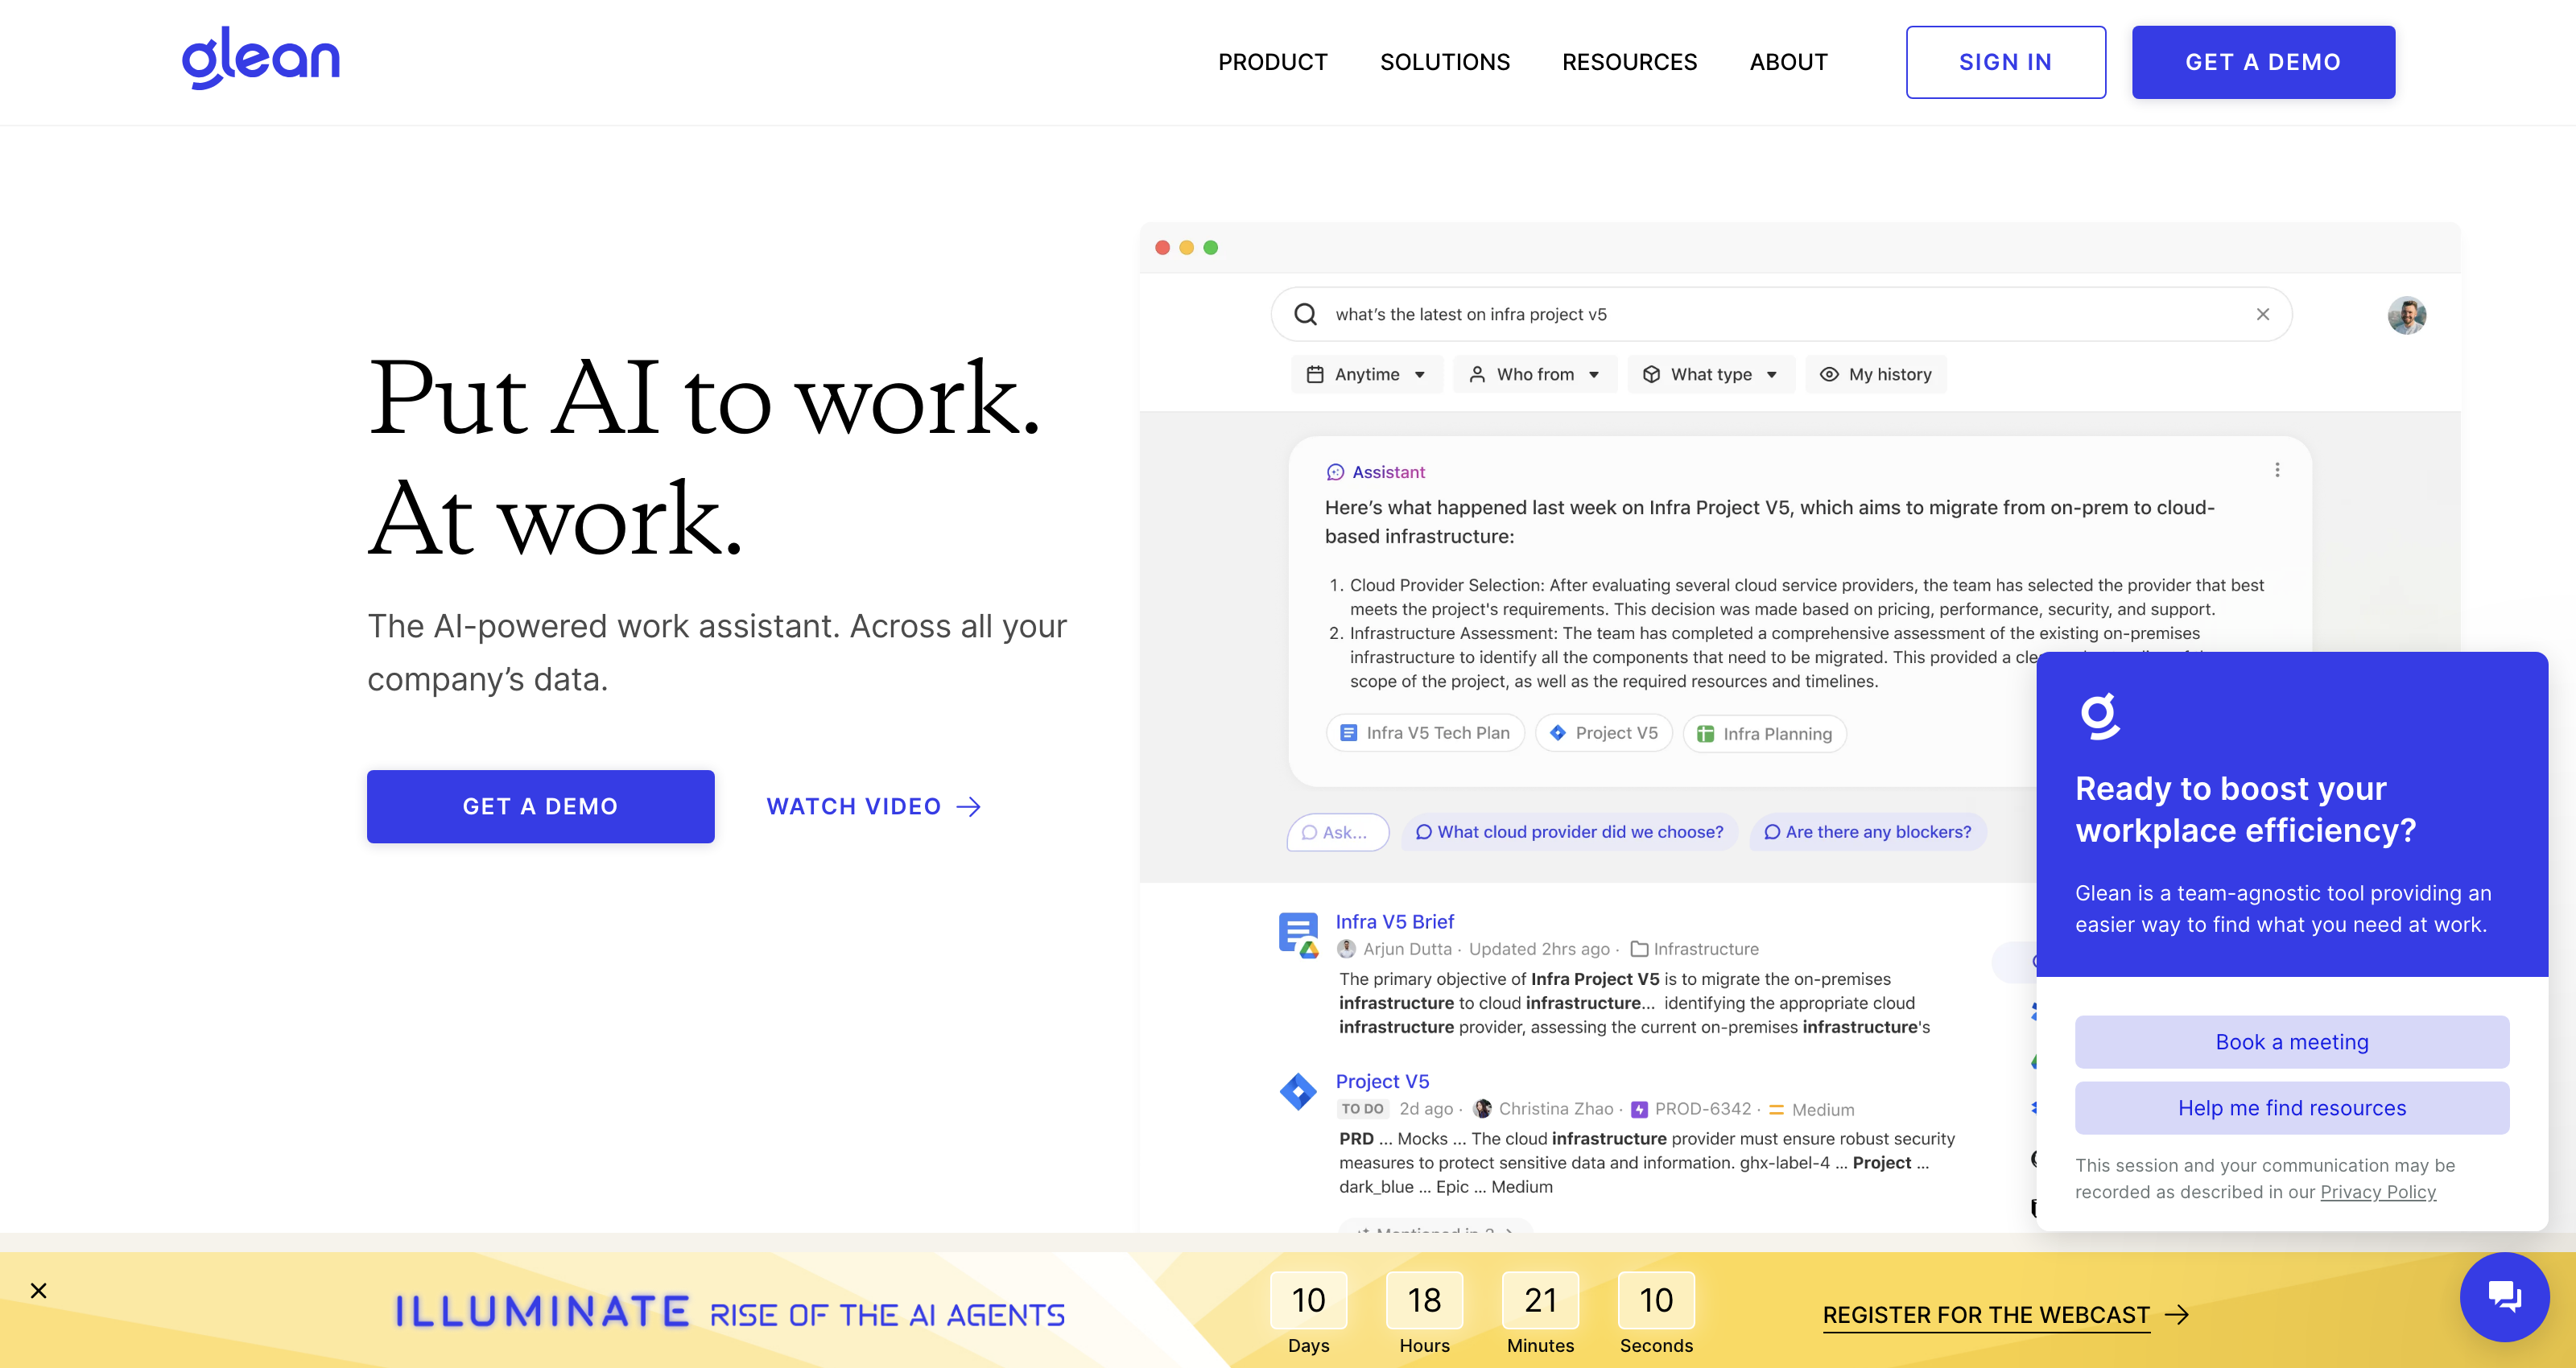Open the Project V5 search result title
The image size is (2576, 1368).
pos(1382,1081)
